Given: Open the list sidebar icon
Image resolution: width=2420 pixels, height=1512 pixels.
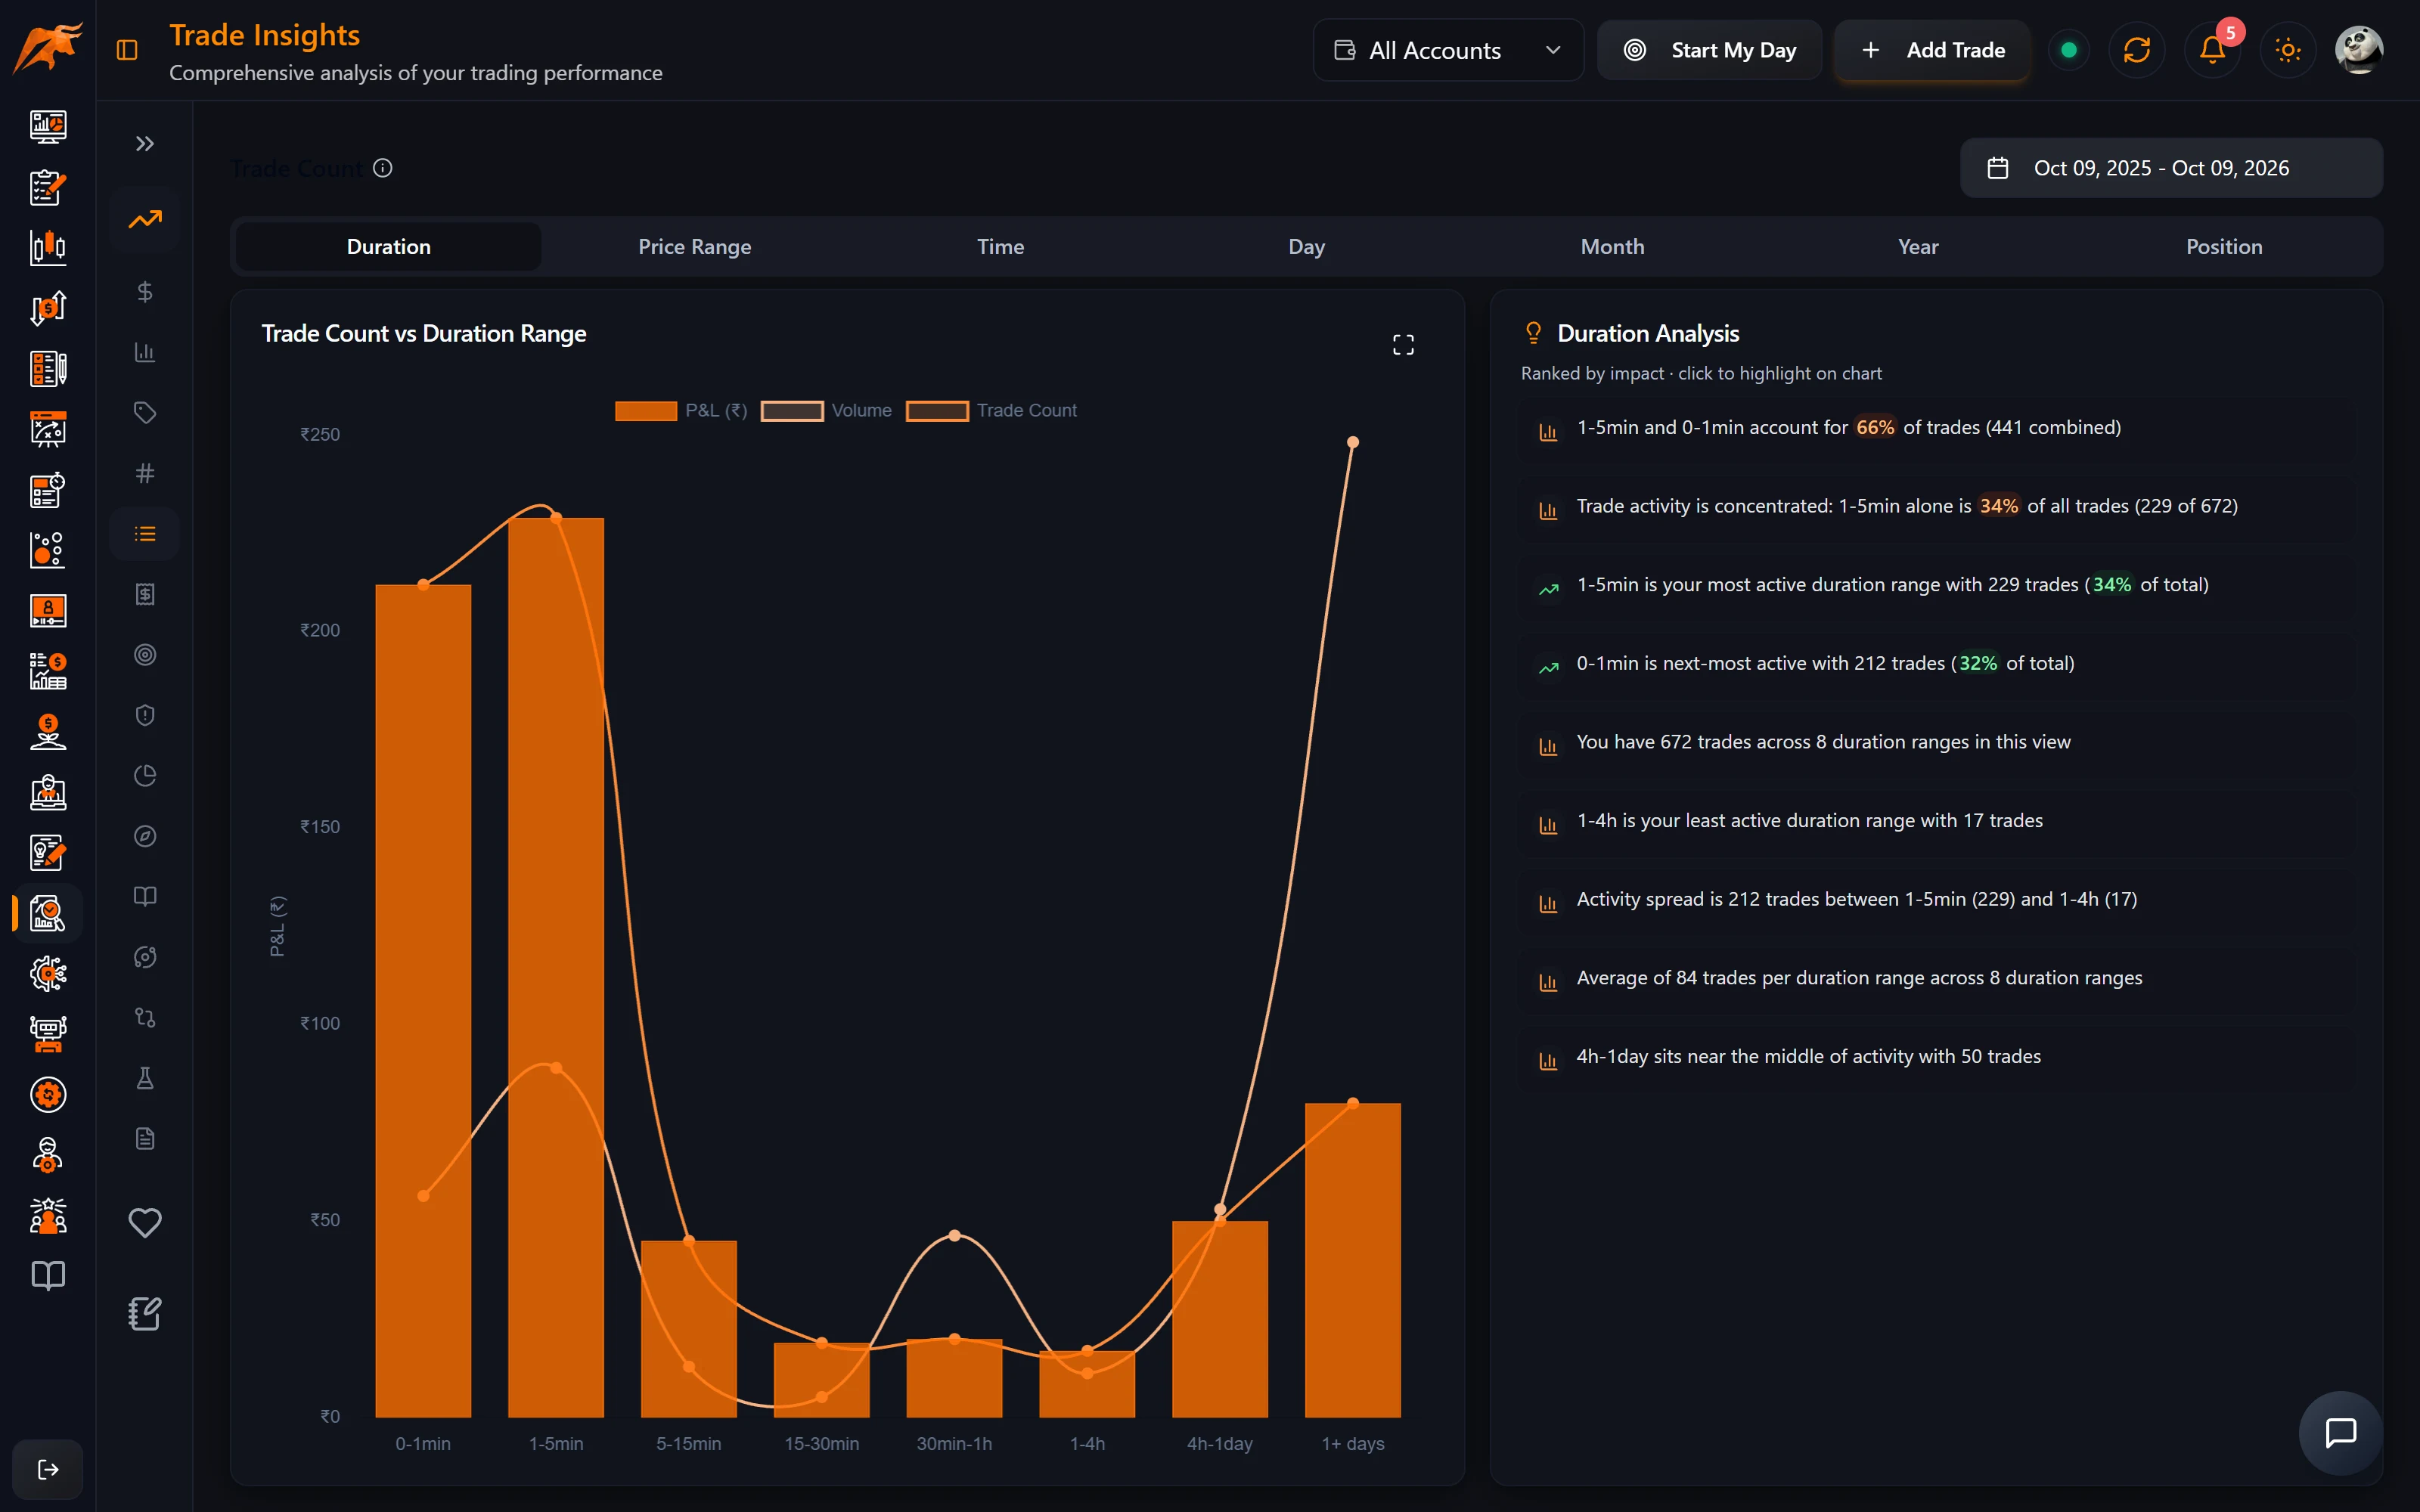Looking at the screenshot, I should coord(145,534).
